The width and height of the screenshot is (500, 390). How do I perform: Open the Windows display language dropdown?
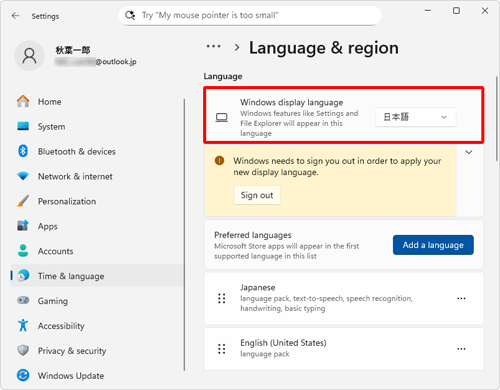(416, 117)
